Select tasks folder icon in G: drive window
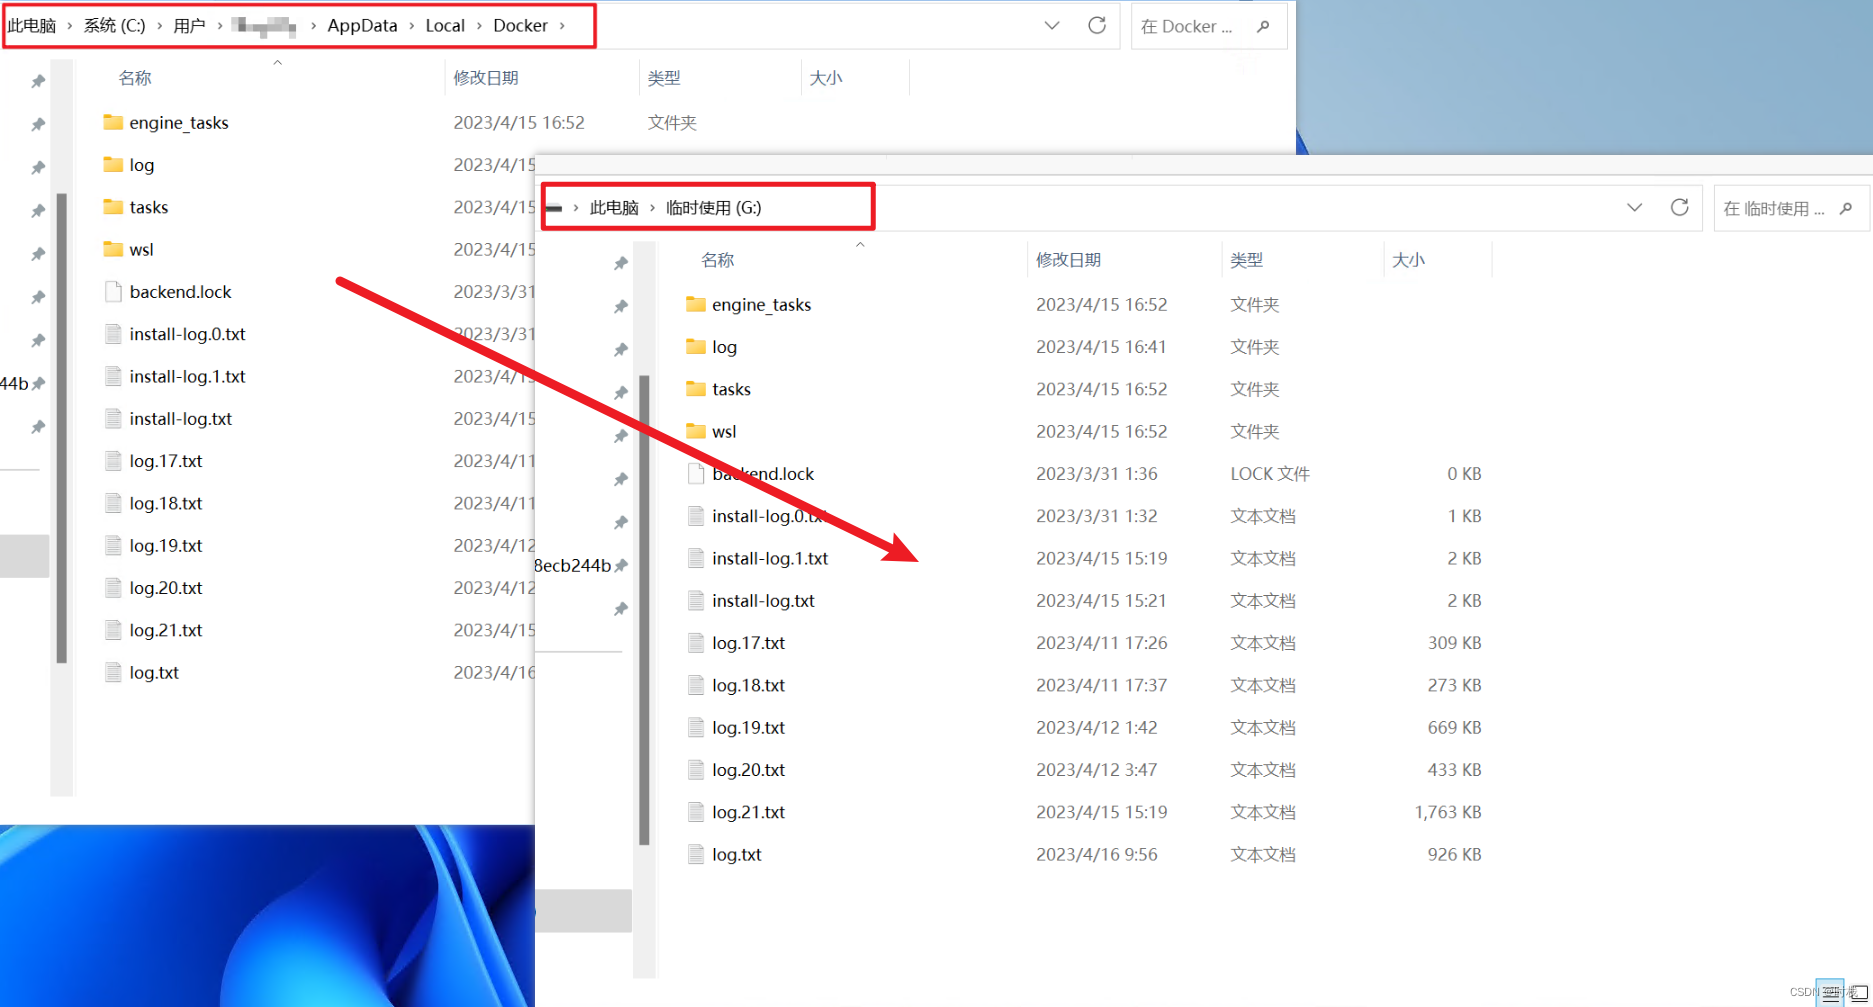This screenshot has width=1873, height=1007. [x=696, y=388]
